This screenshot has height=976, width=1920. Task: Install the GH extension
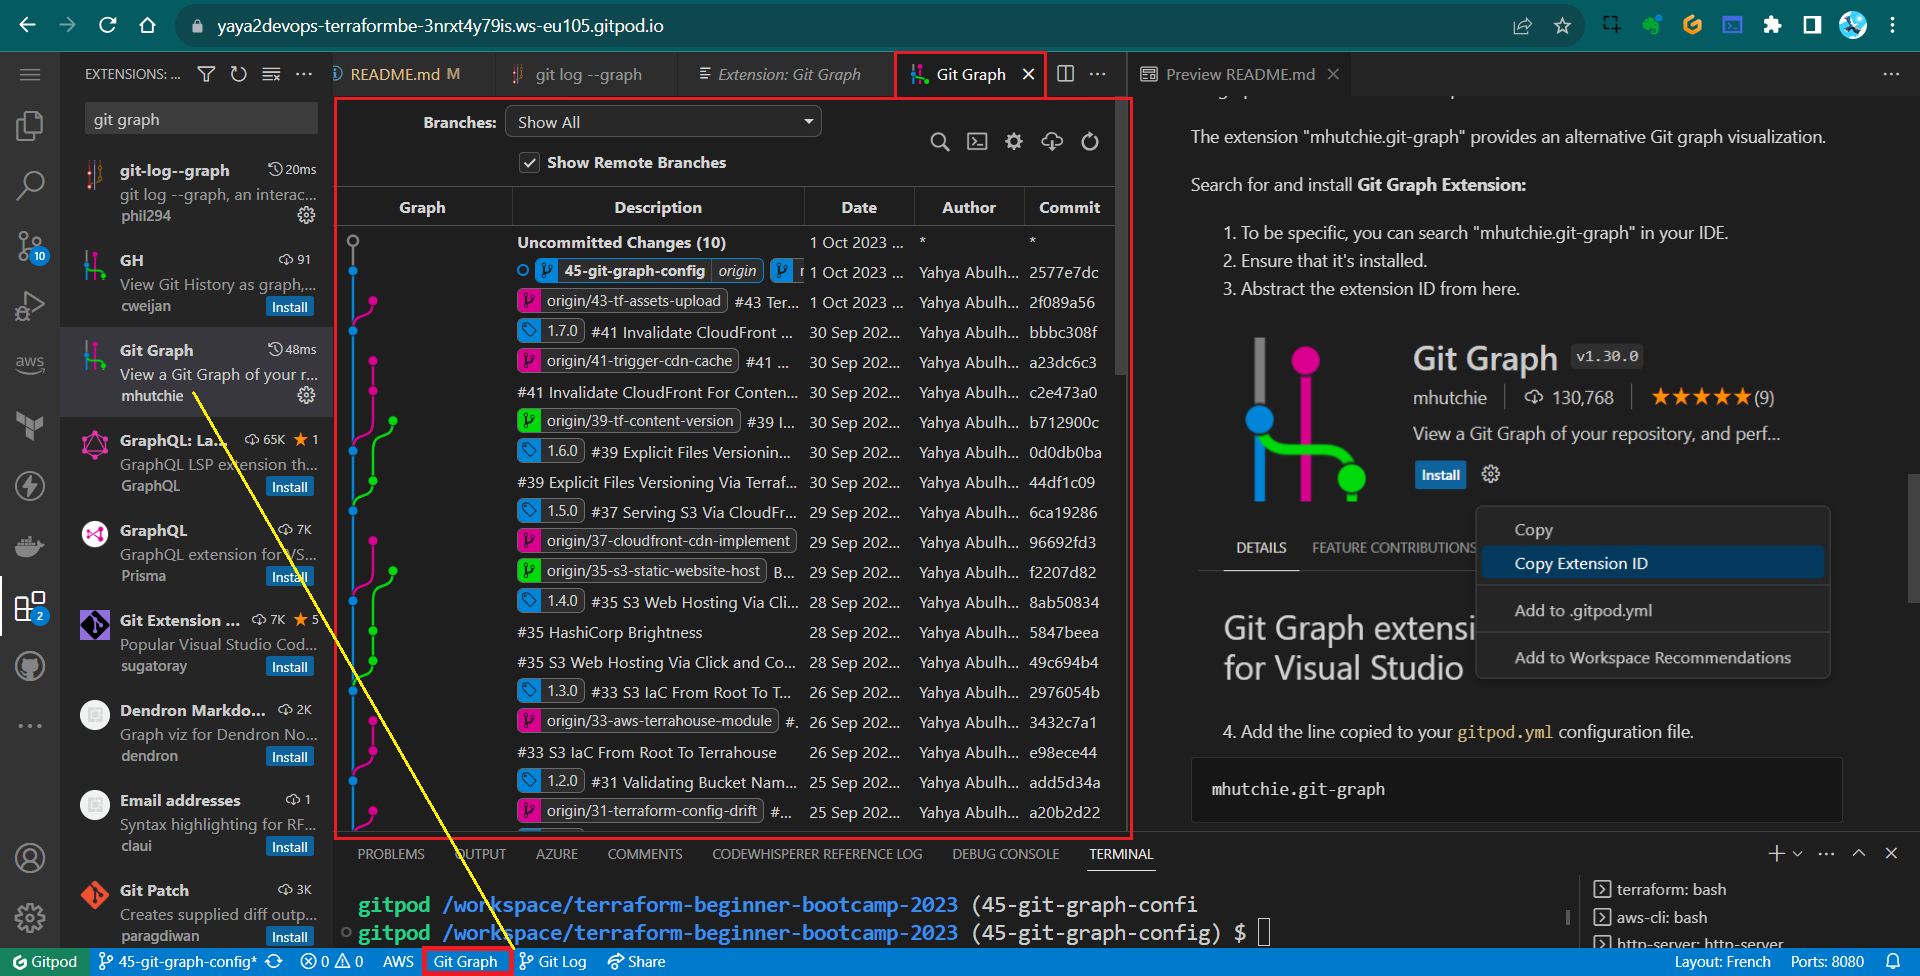pyautogui.click(x=290, y=307)
